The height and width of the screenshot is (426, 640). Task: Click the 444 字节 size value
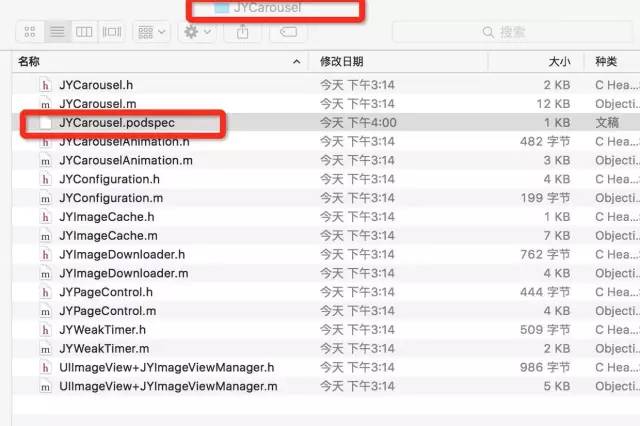(545, 292)
